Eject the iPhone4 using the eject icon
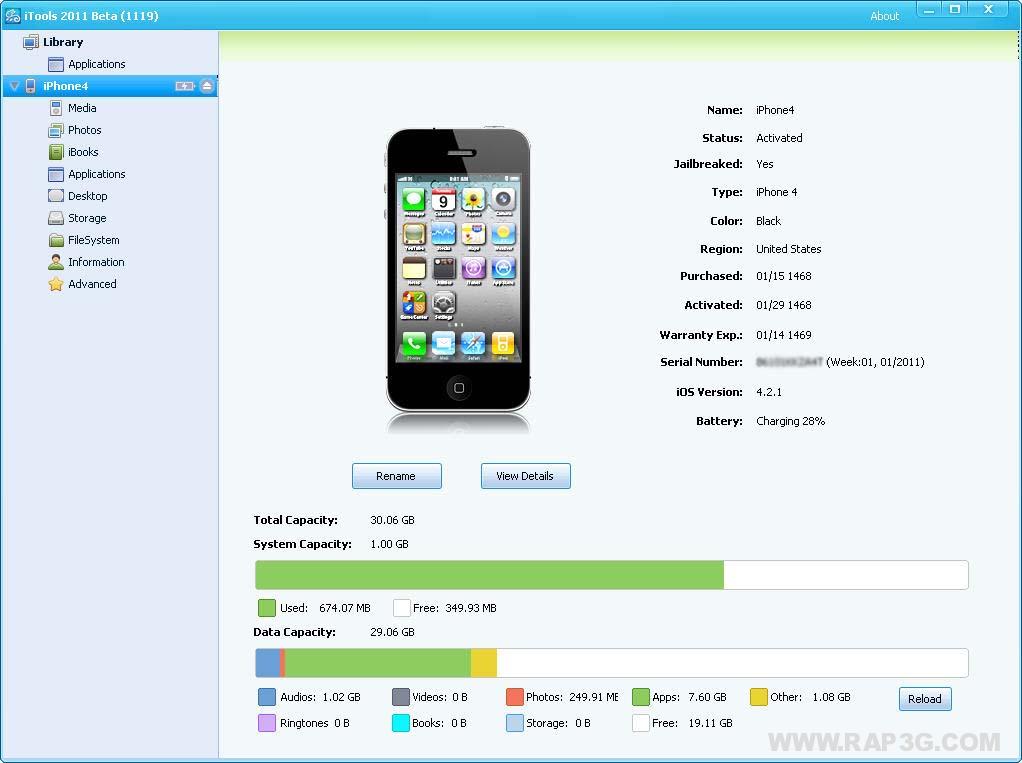 coord(207,86)
